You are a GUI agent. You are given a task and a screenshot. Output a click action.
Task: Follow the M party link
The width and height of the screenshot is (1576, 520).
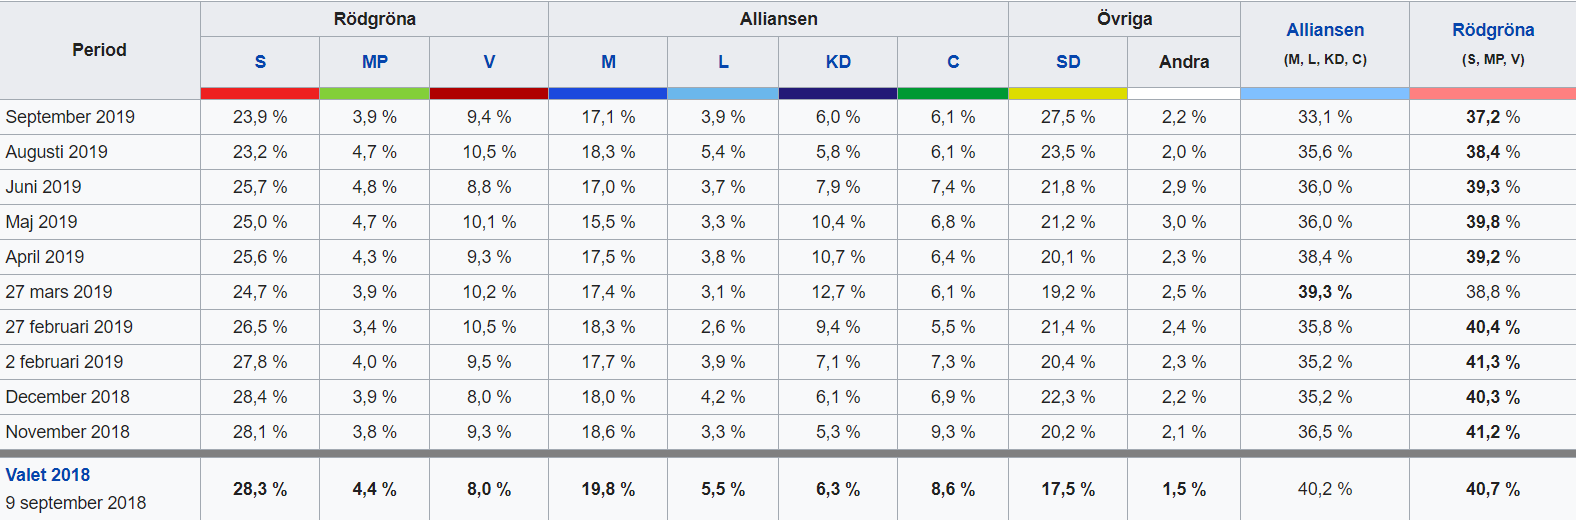608,62
